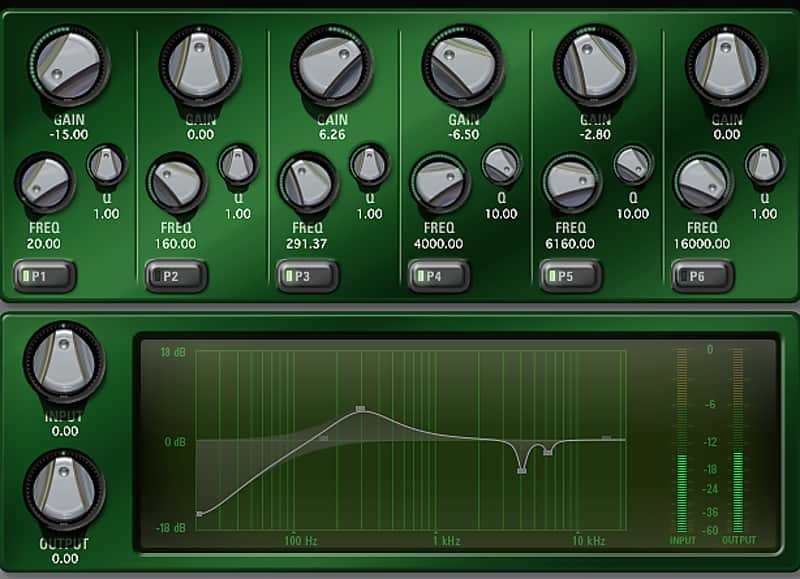Select gain value 6.26 on P3

[x=332, y=135]
